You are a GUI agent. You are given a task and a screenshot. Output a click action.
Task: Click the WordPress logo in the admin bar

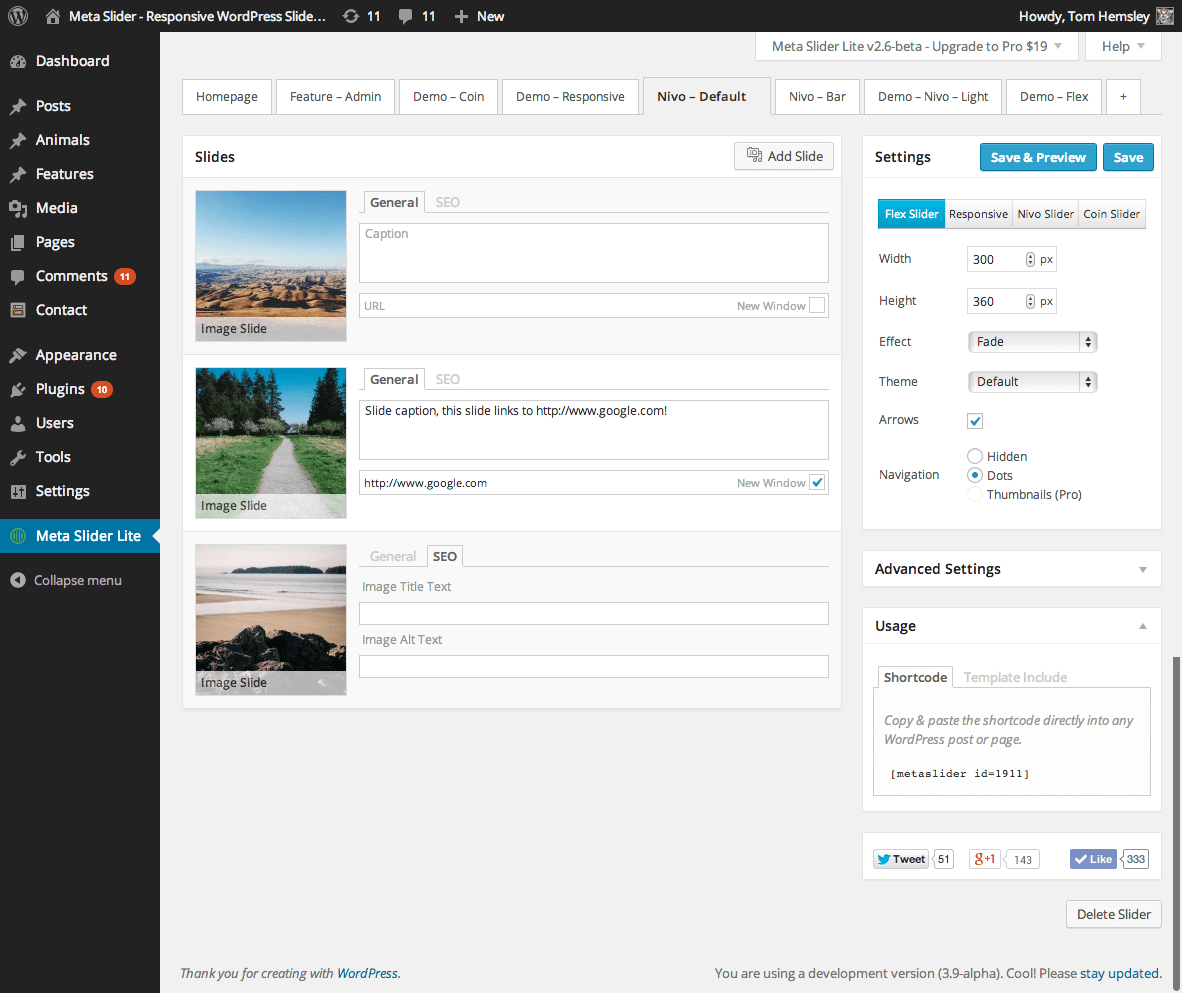click(x=18, y=16)
